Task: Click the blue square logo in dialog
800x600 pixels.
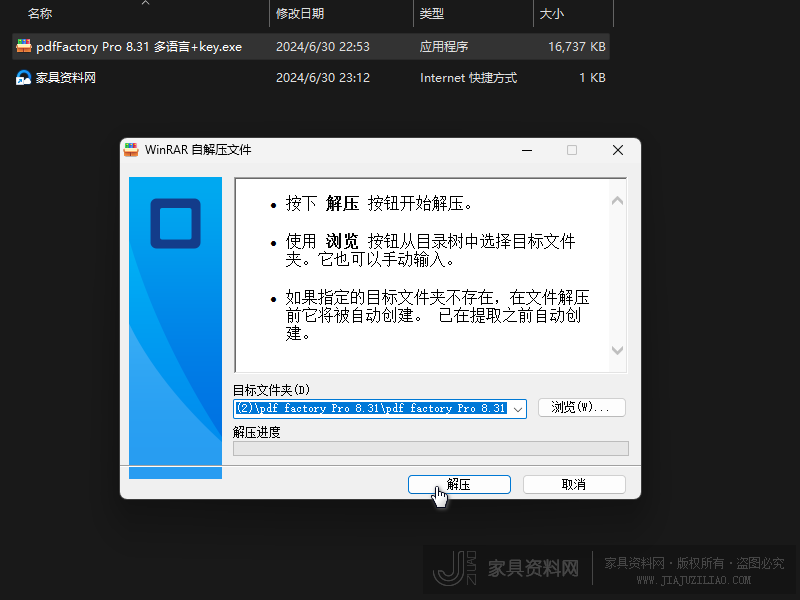Action: tap(176, 223)
